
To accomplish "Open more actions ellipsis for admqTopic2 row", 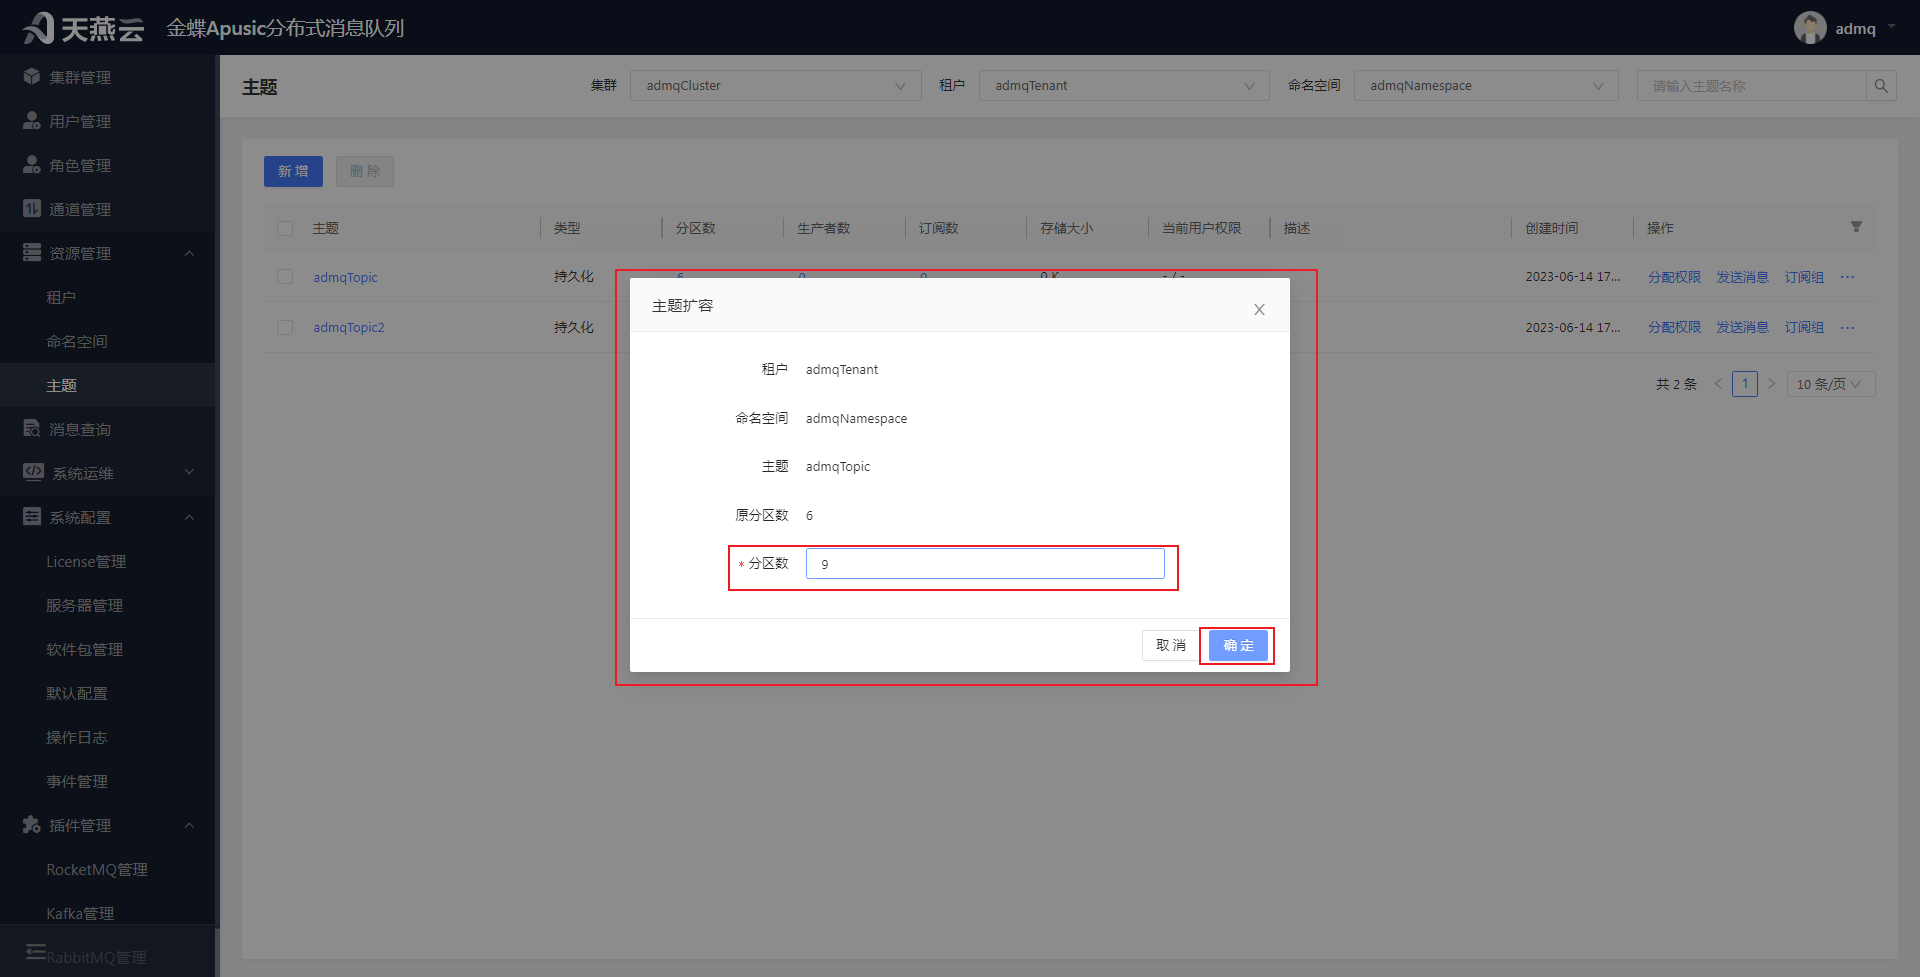I will 1847,328.
